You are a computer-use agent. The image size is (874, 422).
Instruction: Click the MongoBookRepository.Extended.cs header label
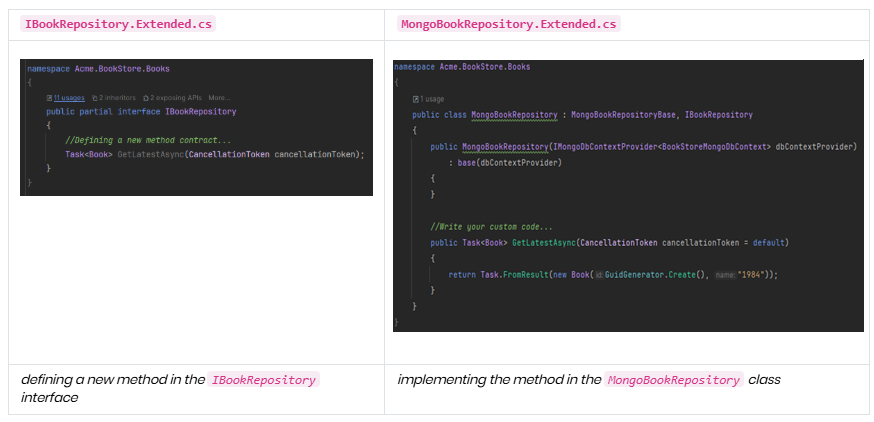pos(508,24)
